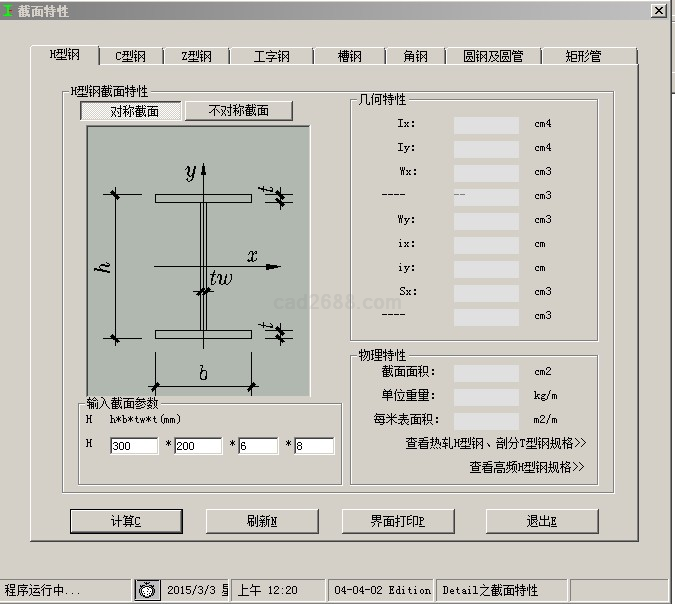Select the 矩形管 tab
Viewport: 675px width, 604px height.
[583, 57]
